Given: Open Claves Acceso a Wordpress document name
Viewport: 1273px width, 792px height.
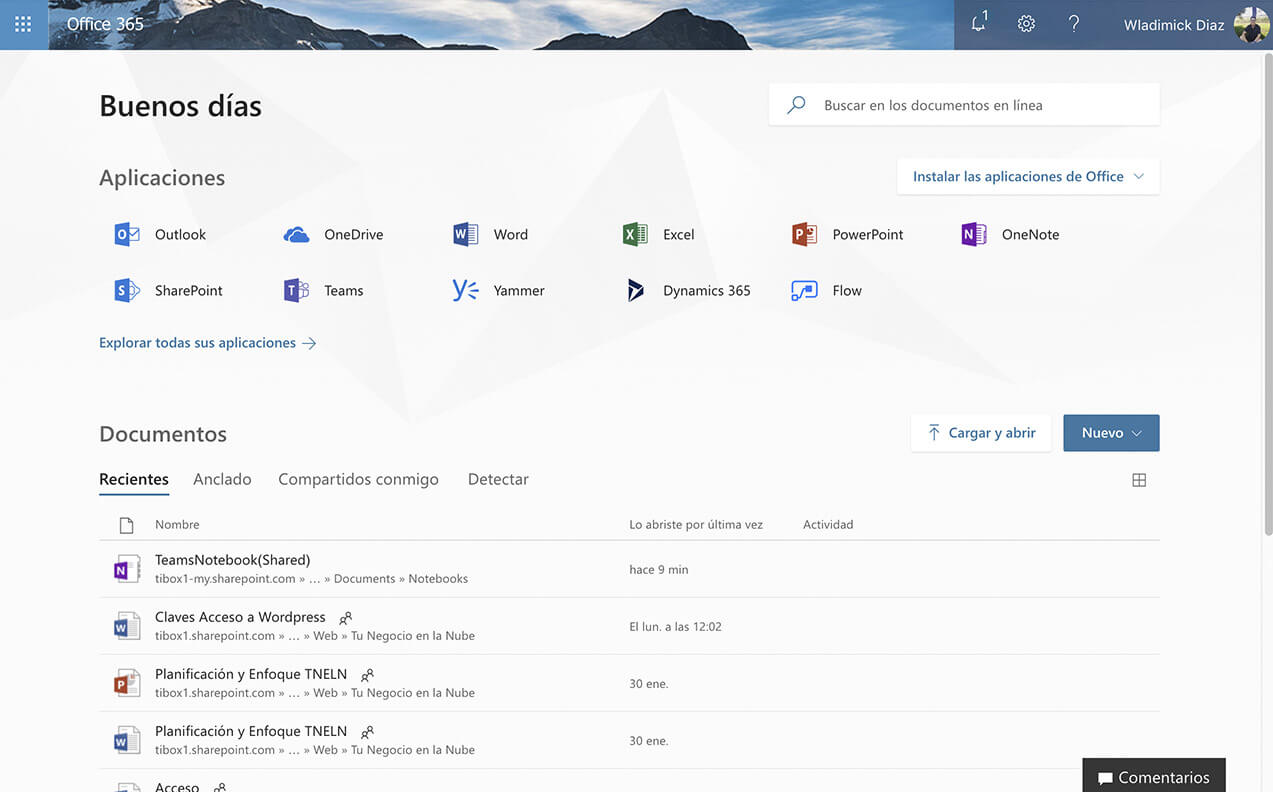Looking at the screenshot, I should pyautogui.click(x=240, y=617).
